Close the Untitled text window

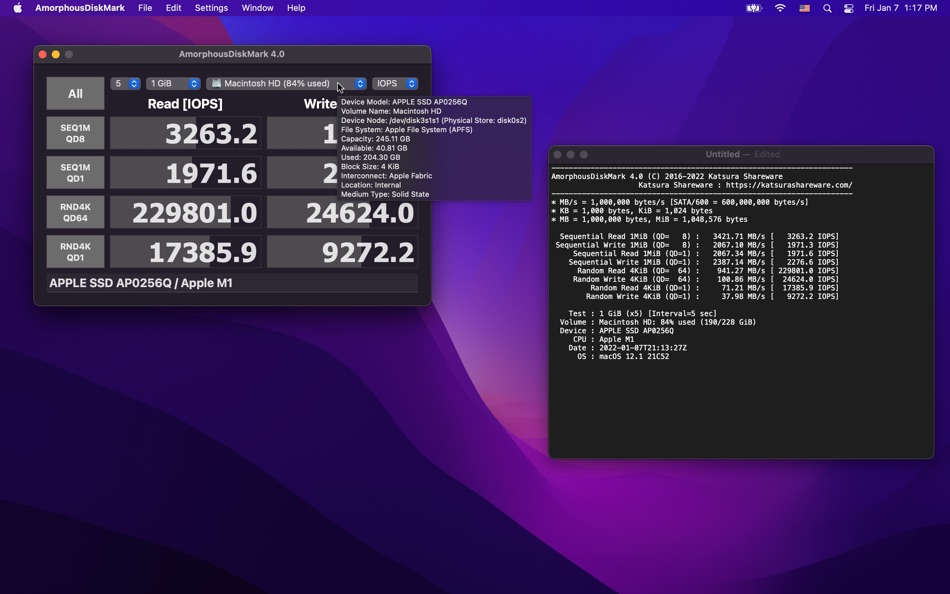[x=557, y=155]
